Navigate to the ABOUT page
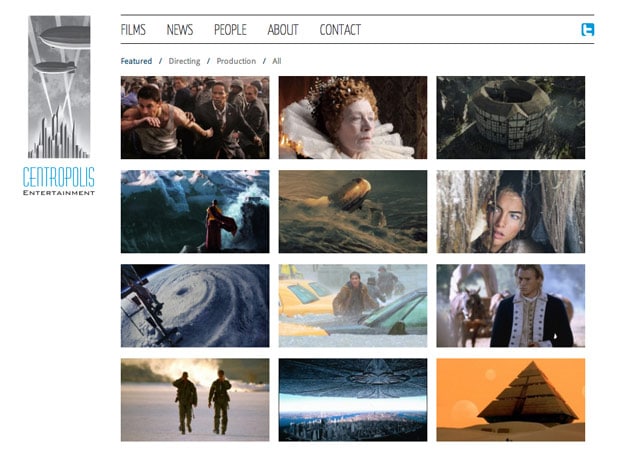620x450 pixels. coord(283,30)
